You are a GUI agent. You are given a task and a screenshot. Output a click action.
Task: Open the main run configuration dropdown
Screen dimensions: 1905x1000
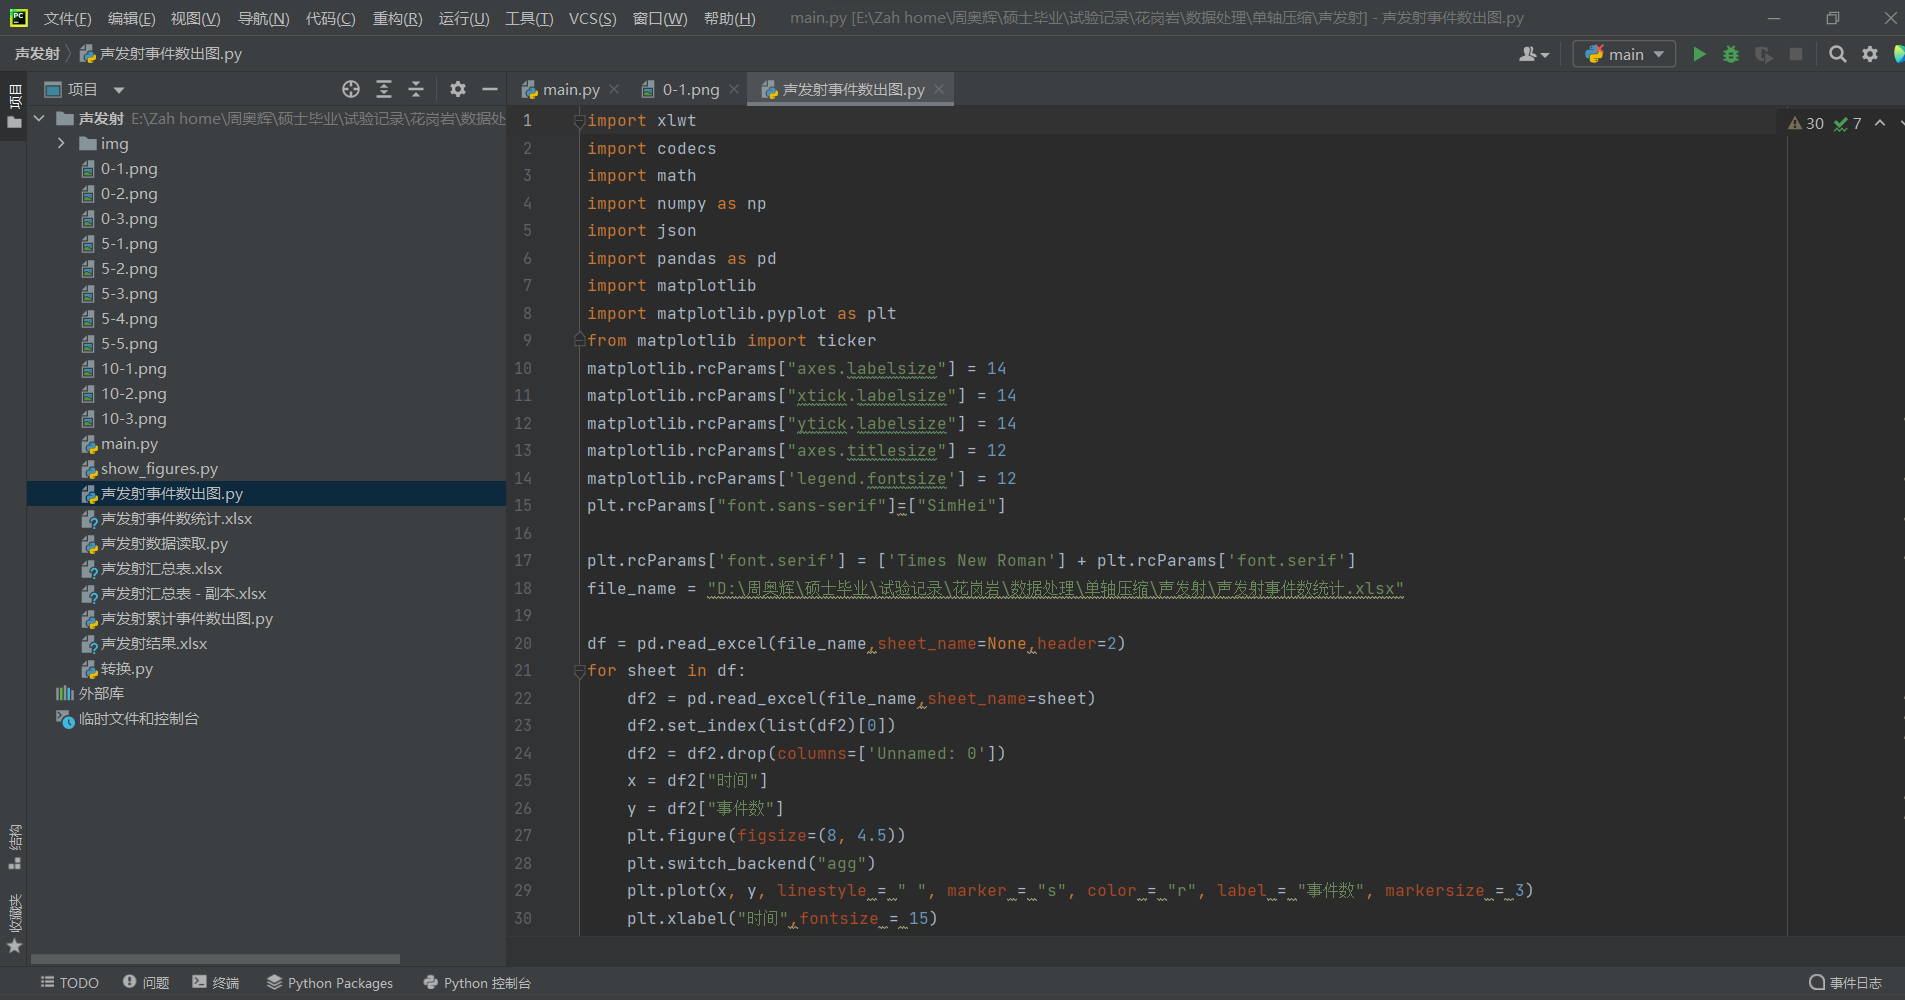point(1624,54)
